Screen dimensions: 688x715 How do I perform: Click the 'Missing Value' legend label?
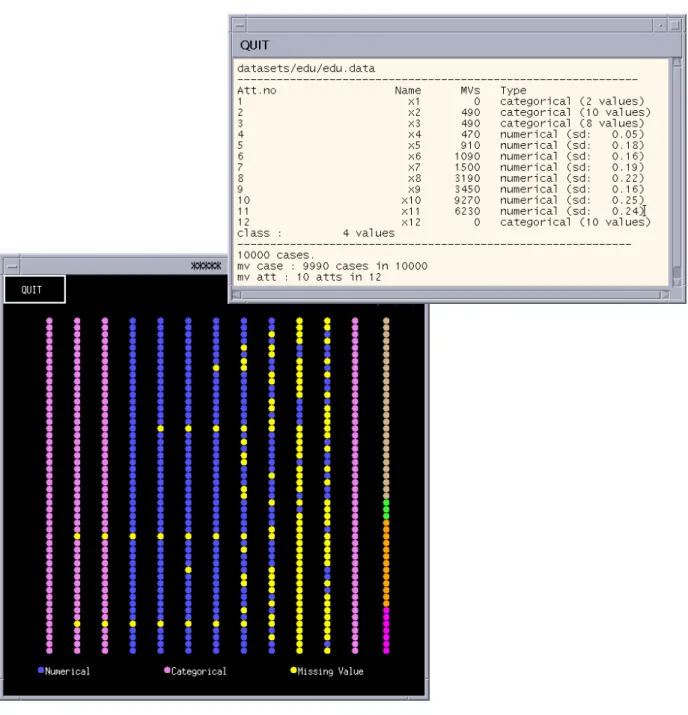pyautogui.click(x=331, y=671)
